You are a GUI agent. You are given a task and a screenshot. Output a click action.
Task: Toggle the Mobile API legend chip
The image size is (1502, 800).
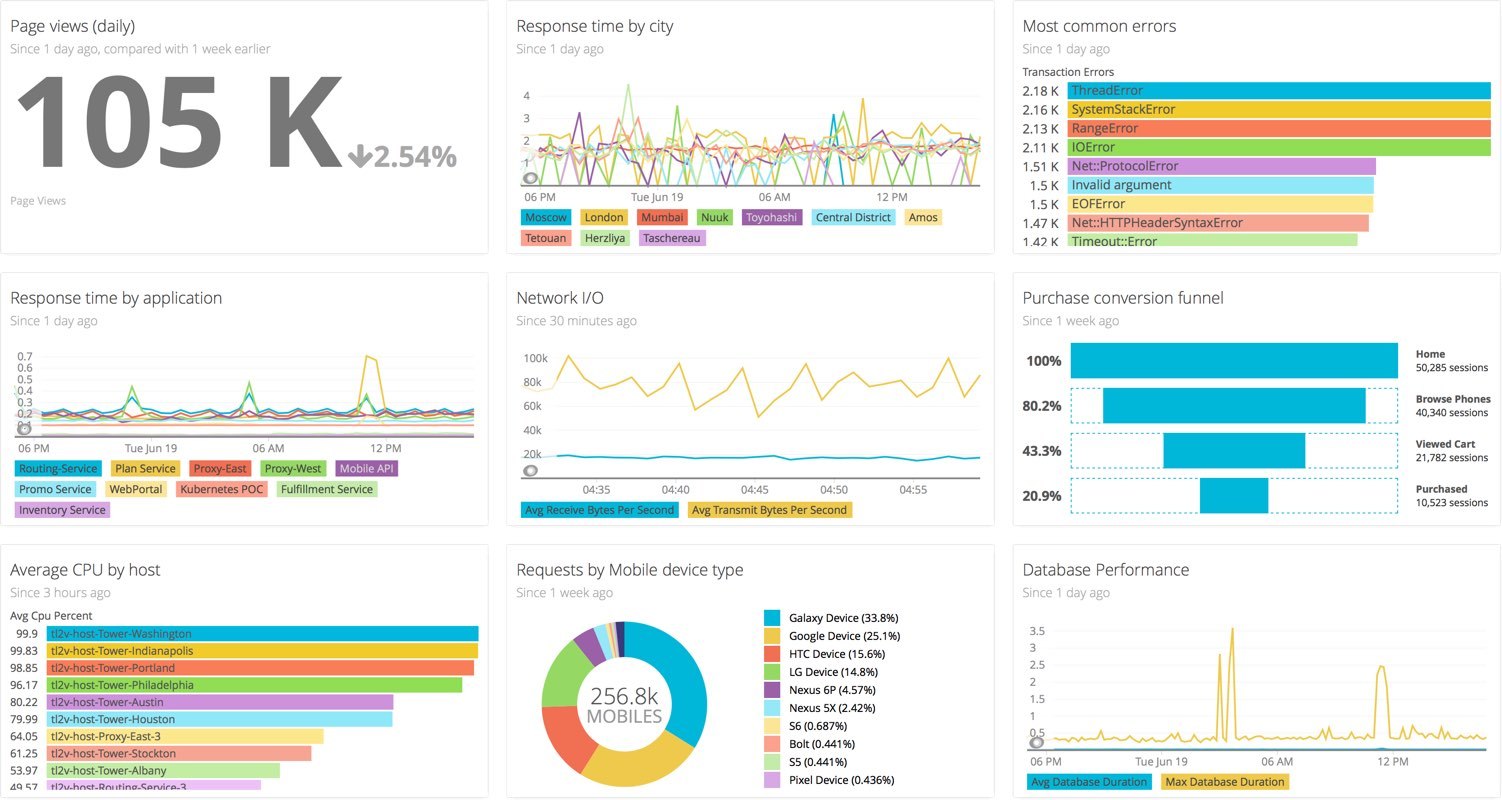369,468
